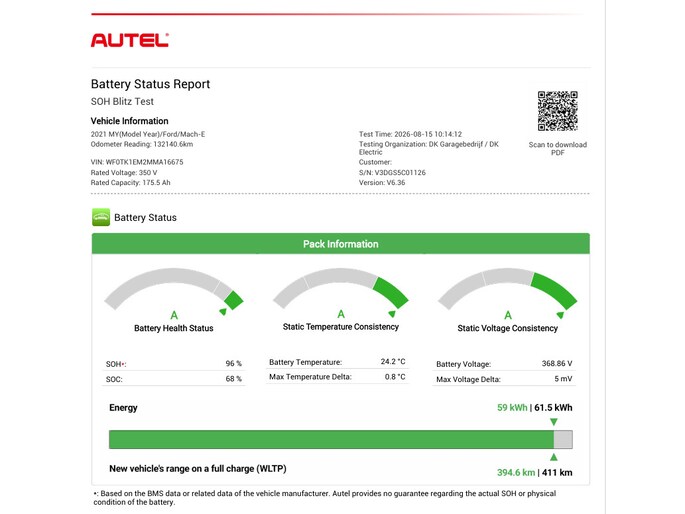Viewport: 685px width, 514px height.
Task: Select the Pack Information header bar
Action: pos(340,244)
